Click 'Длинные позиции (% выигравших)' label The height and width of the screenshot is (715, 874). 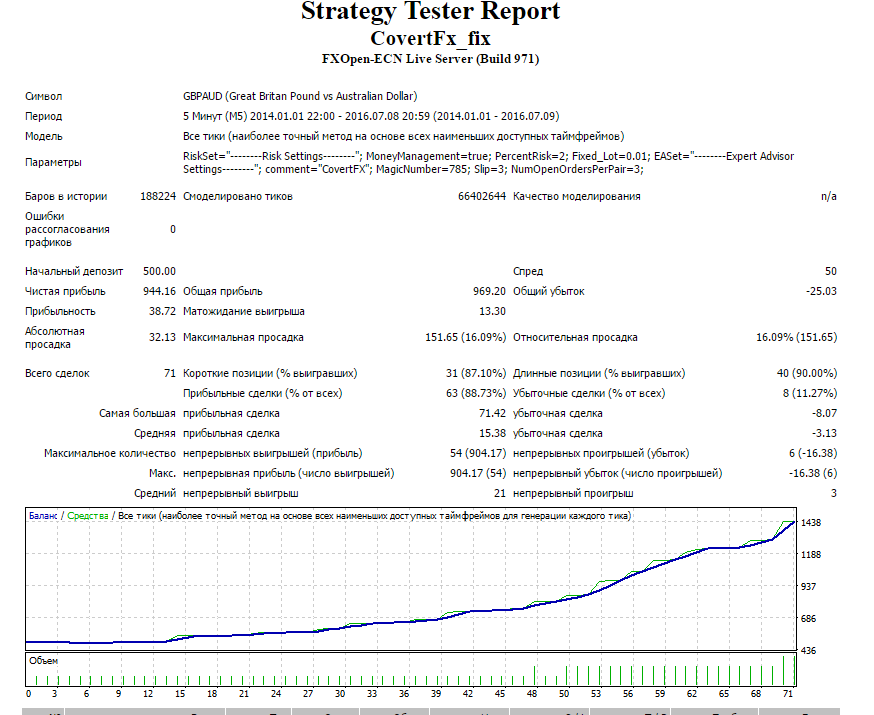pos(599,373)
